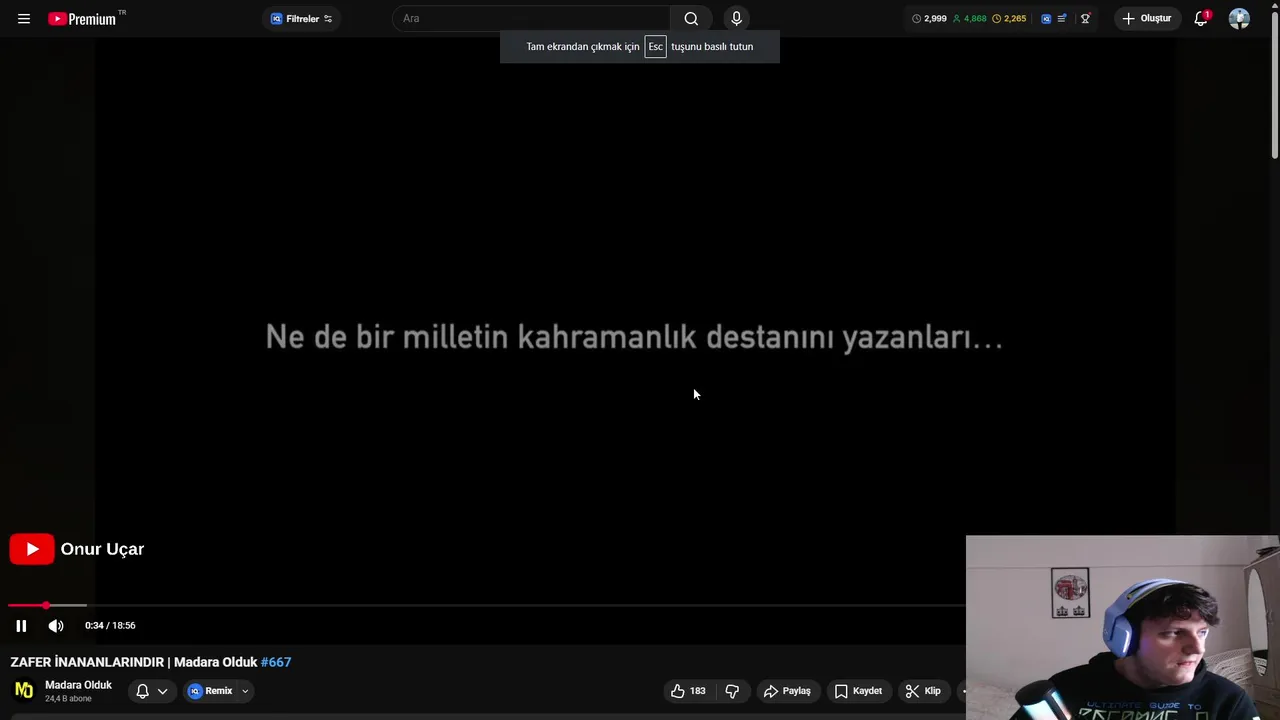The height and width of the screenshot is (720, 1280).
Task: Open the #667 hashtag link
Action: 276,662
